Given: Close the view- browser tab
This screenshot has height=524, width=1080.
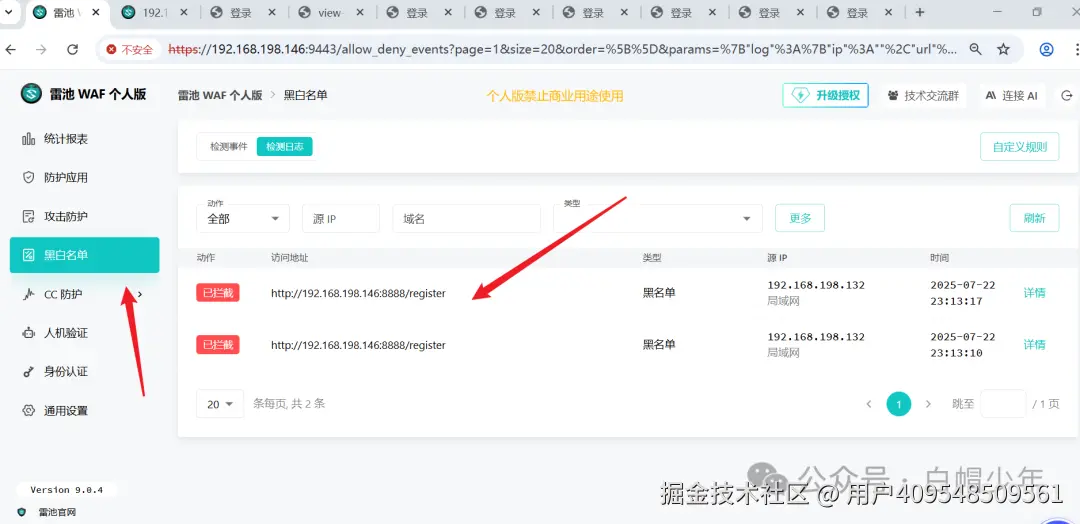Looking at the screenshot, I should 359,12.
